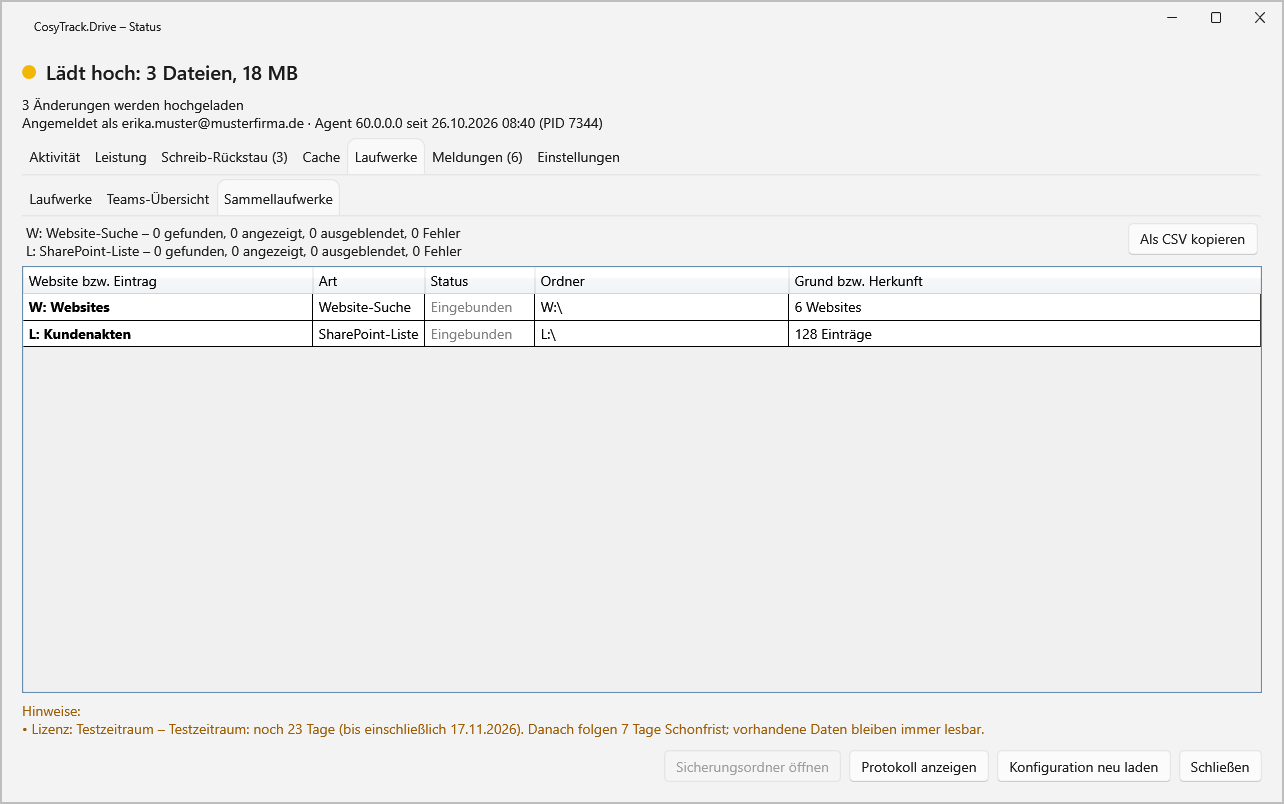This screenshot has height=804, width=1284.
Task: Select the Sammellaufwerke sub-tab
Action: [x=278, y=199]
